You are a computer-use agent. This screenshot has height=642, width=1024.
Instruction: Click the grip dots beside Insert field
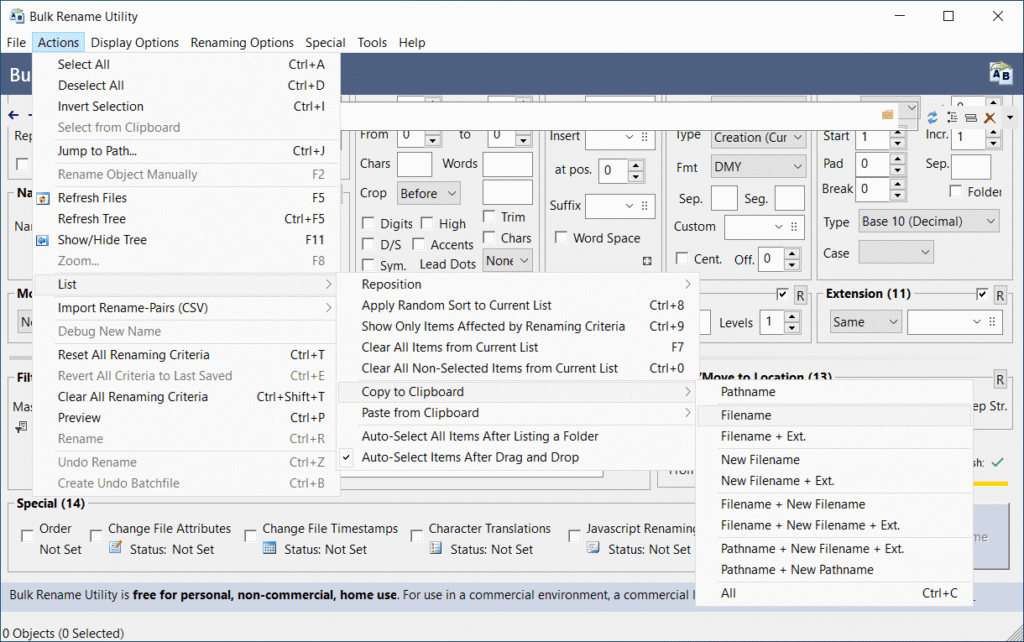pyautogui.click(x=645, y=137)
